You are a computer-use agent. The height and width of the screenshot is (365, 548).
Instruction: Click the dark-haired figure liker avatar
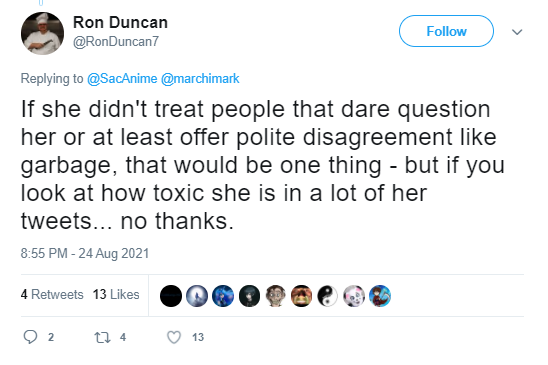point(249,296)
